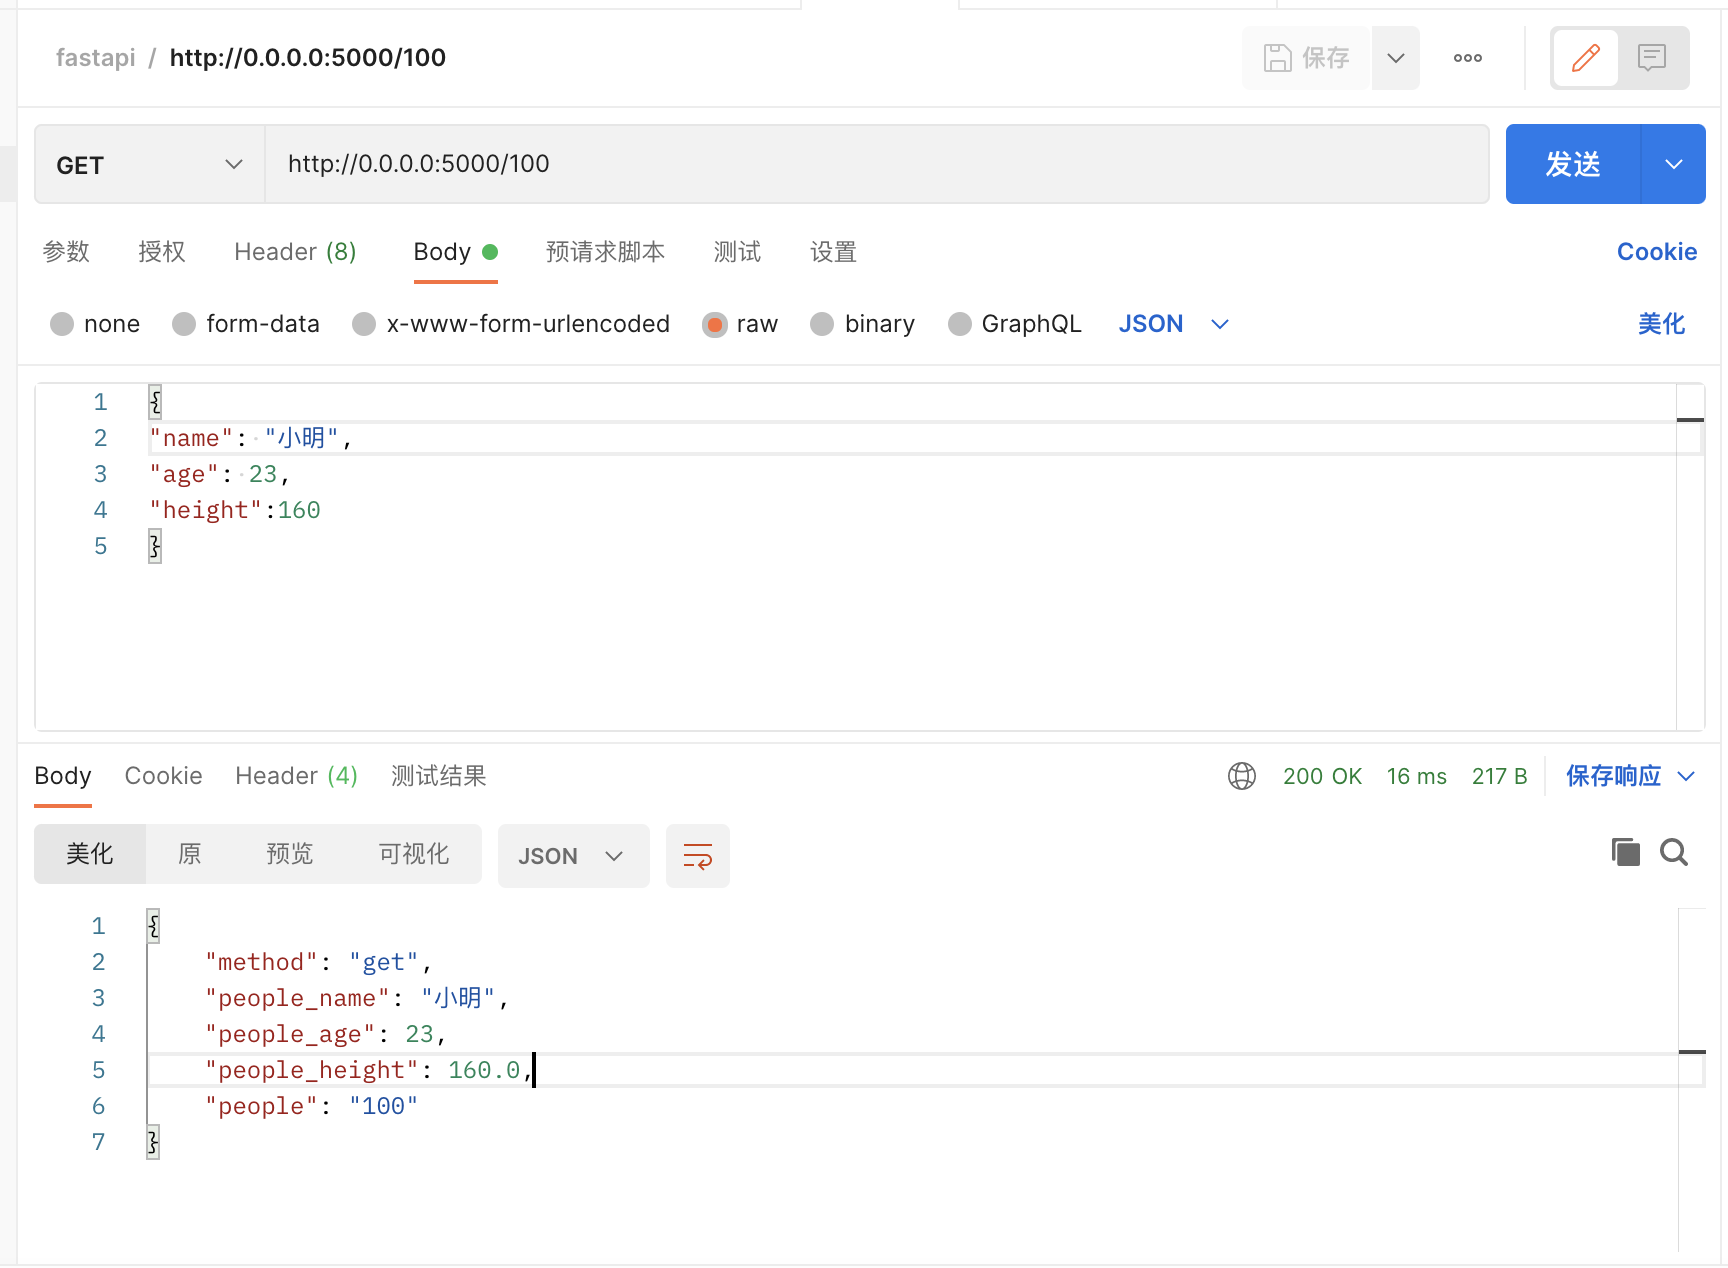Open the GET method dropdown
This screenshot has width=1728, height=1268.
click(x=149, y=165)
